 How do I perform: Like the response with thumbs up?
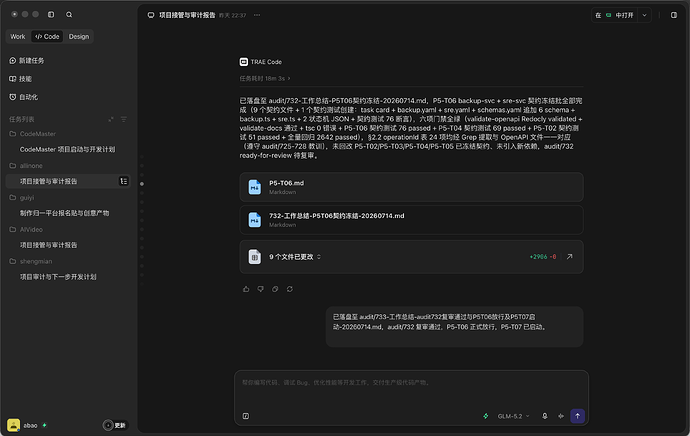pos(246,289)
